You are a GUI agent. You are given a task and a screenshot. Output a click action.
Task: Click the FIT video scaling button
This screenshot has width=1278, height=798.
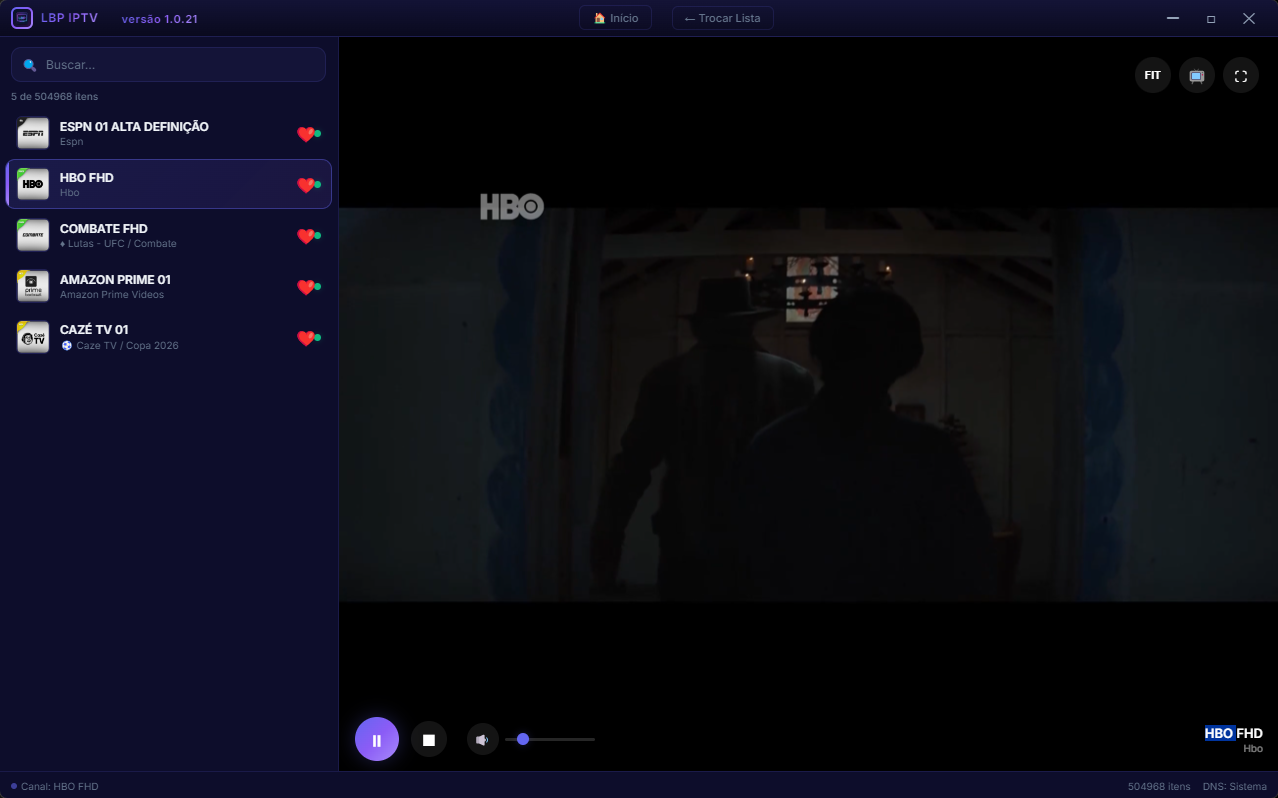tap(1153, 75)
